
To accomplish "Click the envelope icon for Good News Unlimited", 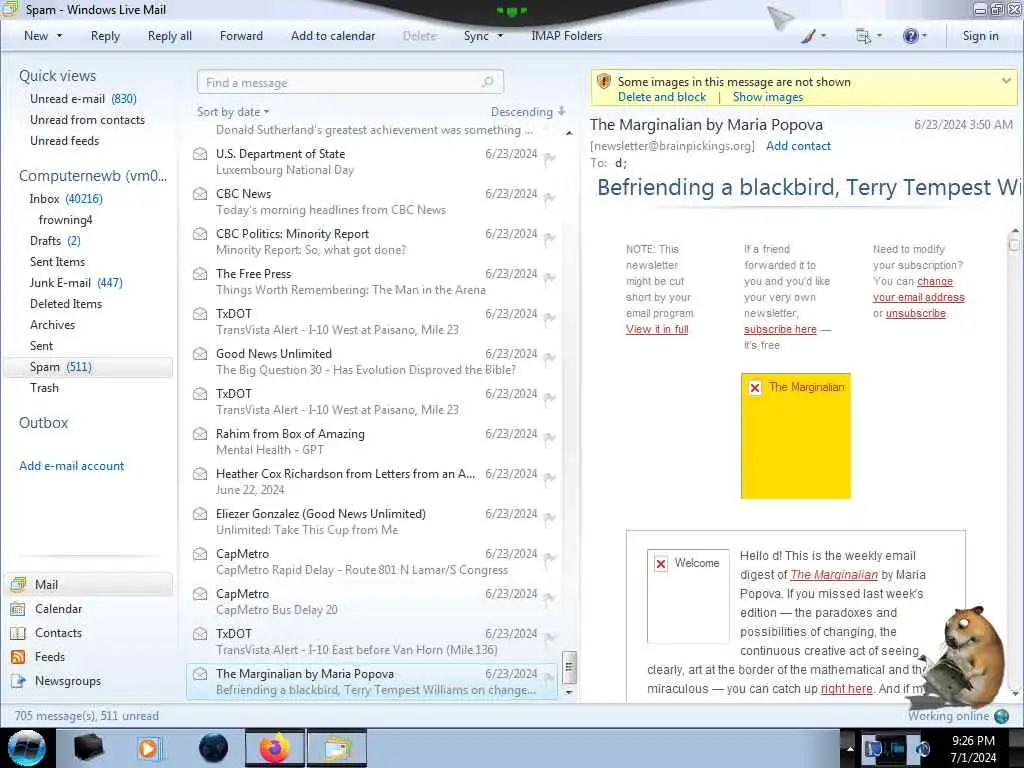I will [x=200, y=354].
